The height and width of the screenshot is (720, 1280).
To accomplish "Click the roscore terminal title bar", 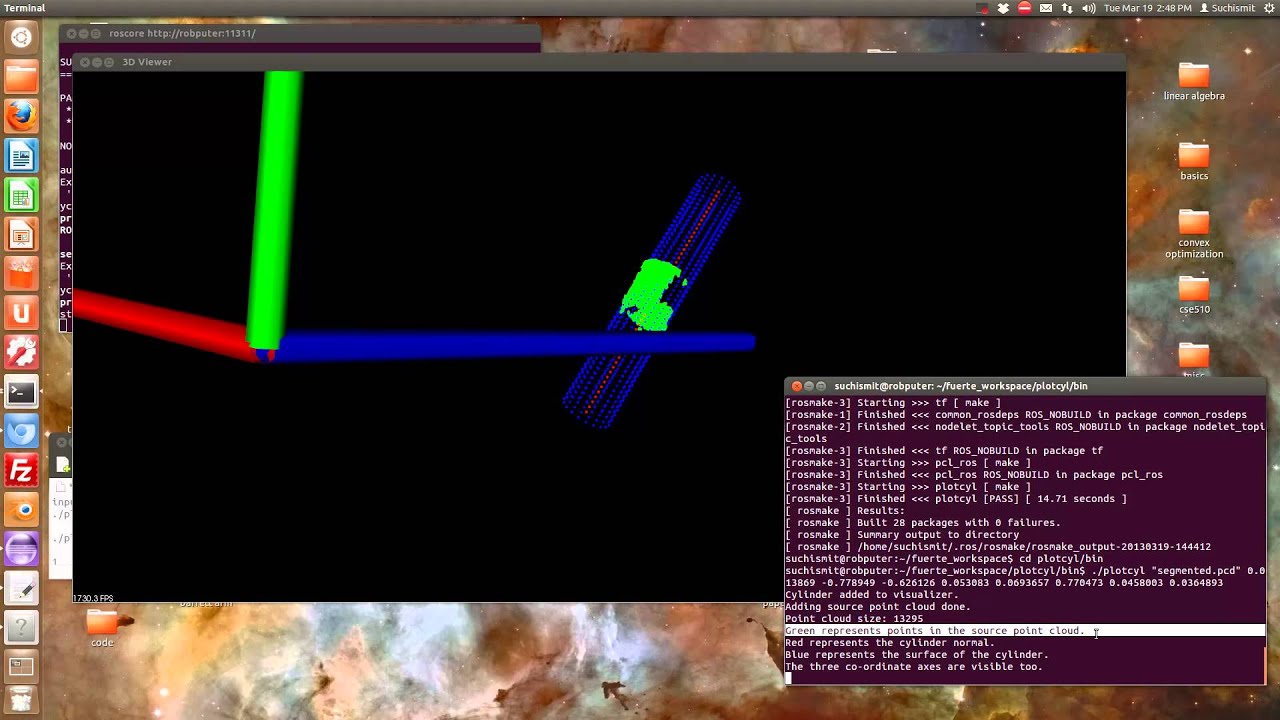I will (x=300, y=33).
